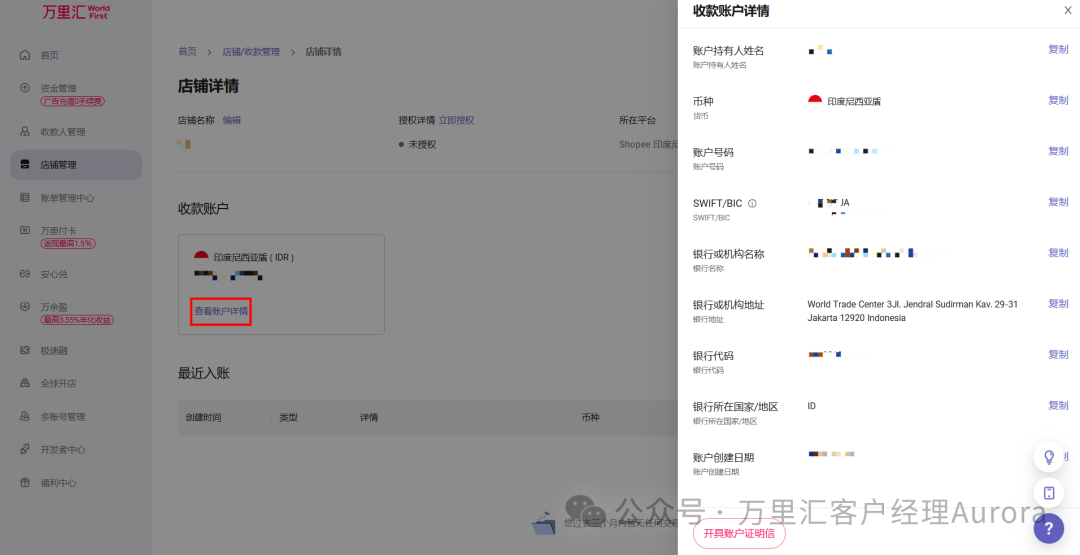
Task: Click the 店铺管理 store icon
Action: (x=25, y=165)
